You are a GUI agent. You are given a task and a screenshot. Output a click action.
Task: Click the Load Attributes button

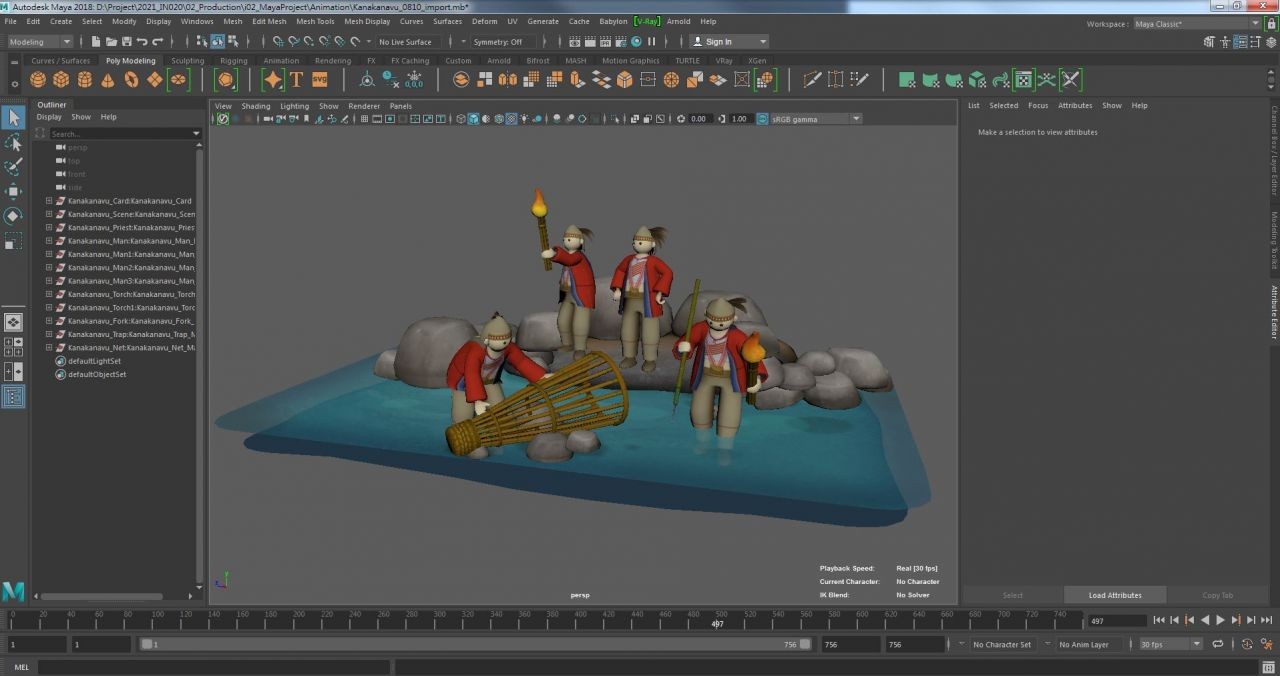click(1114, 595)
